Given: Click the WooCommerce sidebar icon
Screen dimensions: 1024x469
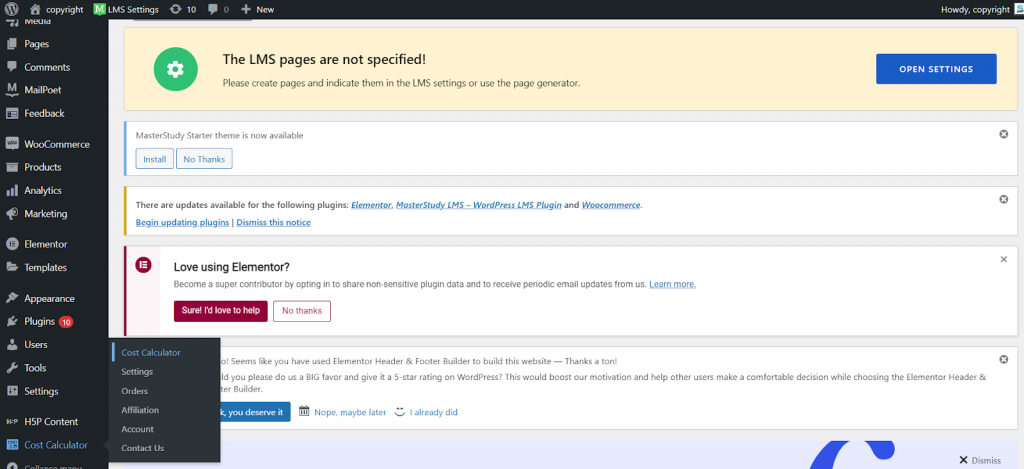Looking at the screenshot, I should [x=12, y=144].
